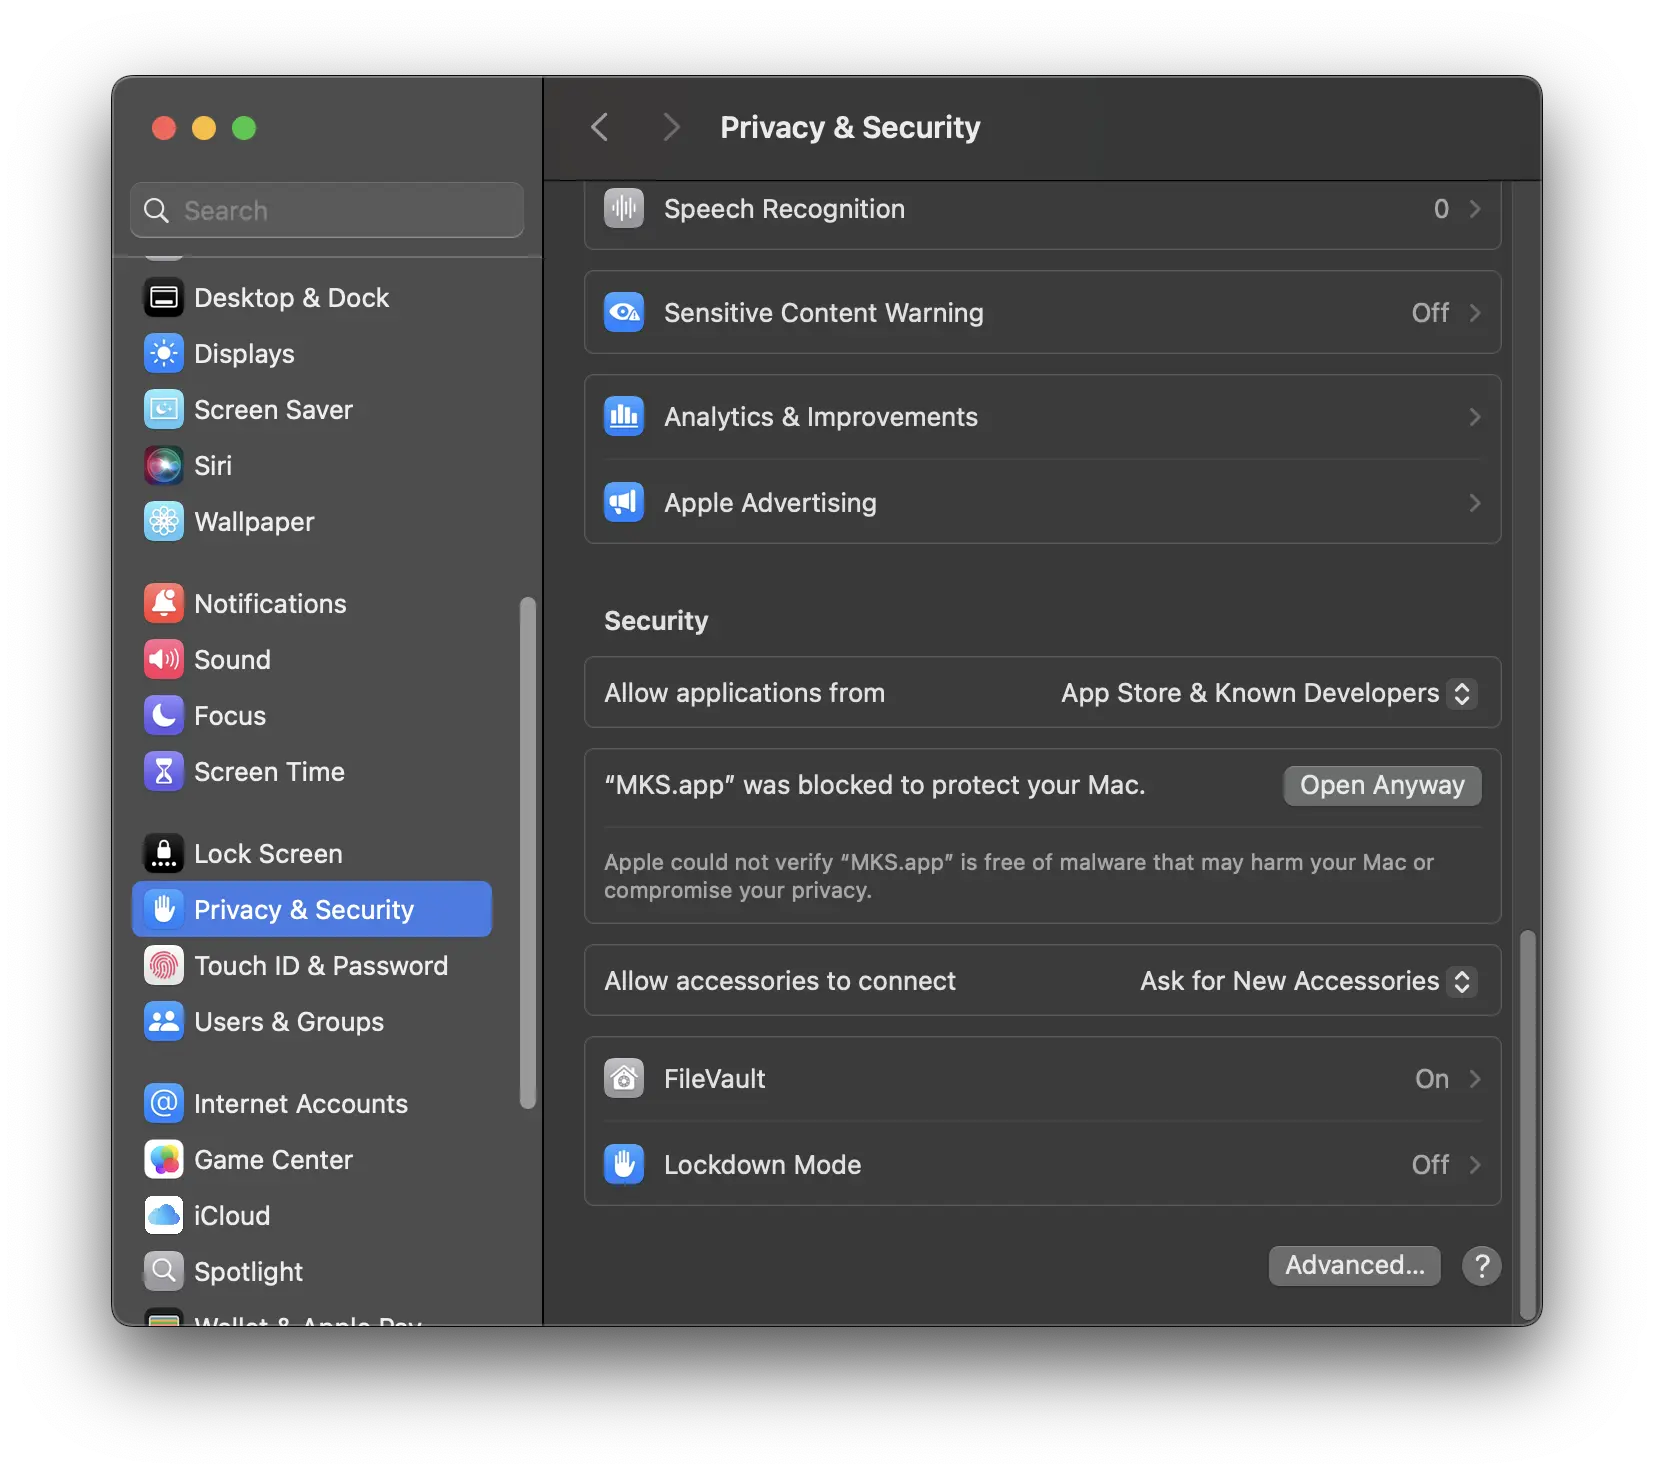
Task: Click Open Anyway for MKS.app
Action: (1382, 786)
